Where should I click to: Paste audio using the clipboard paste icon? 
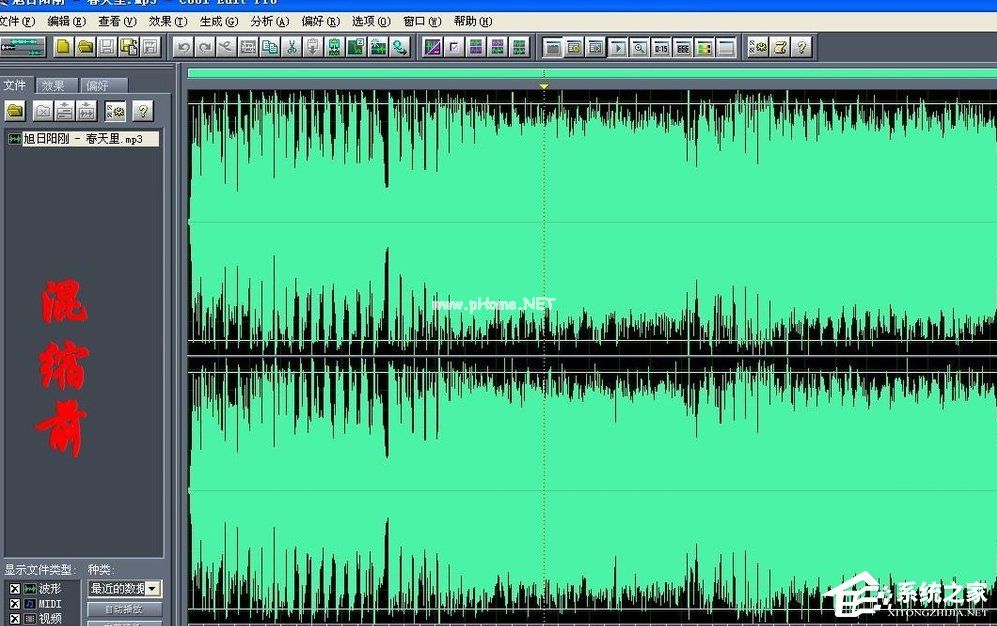point(315,47)
